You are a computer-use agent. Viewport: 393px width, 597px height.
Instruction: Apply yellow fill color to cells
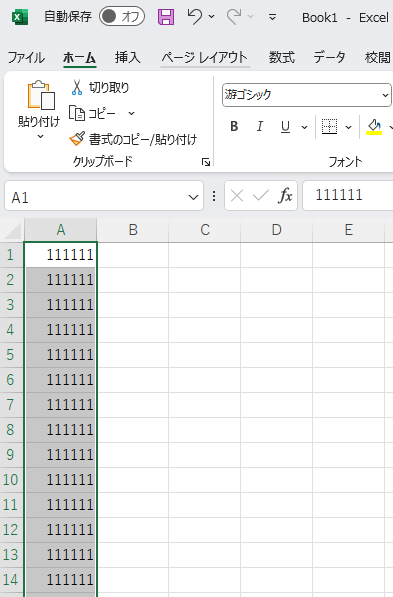click(374, 126)
